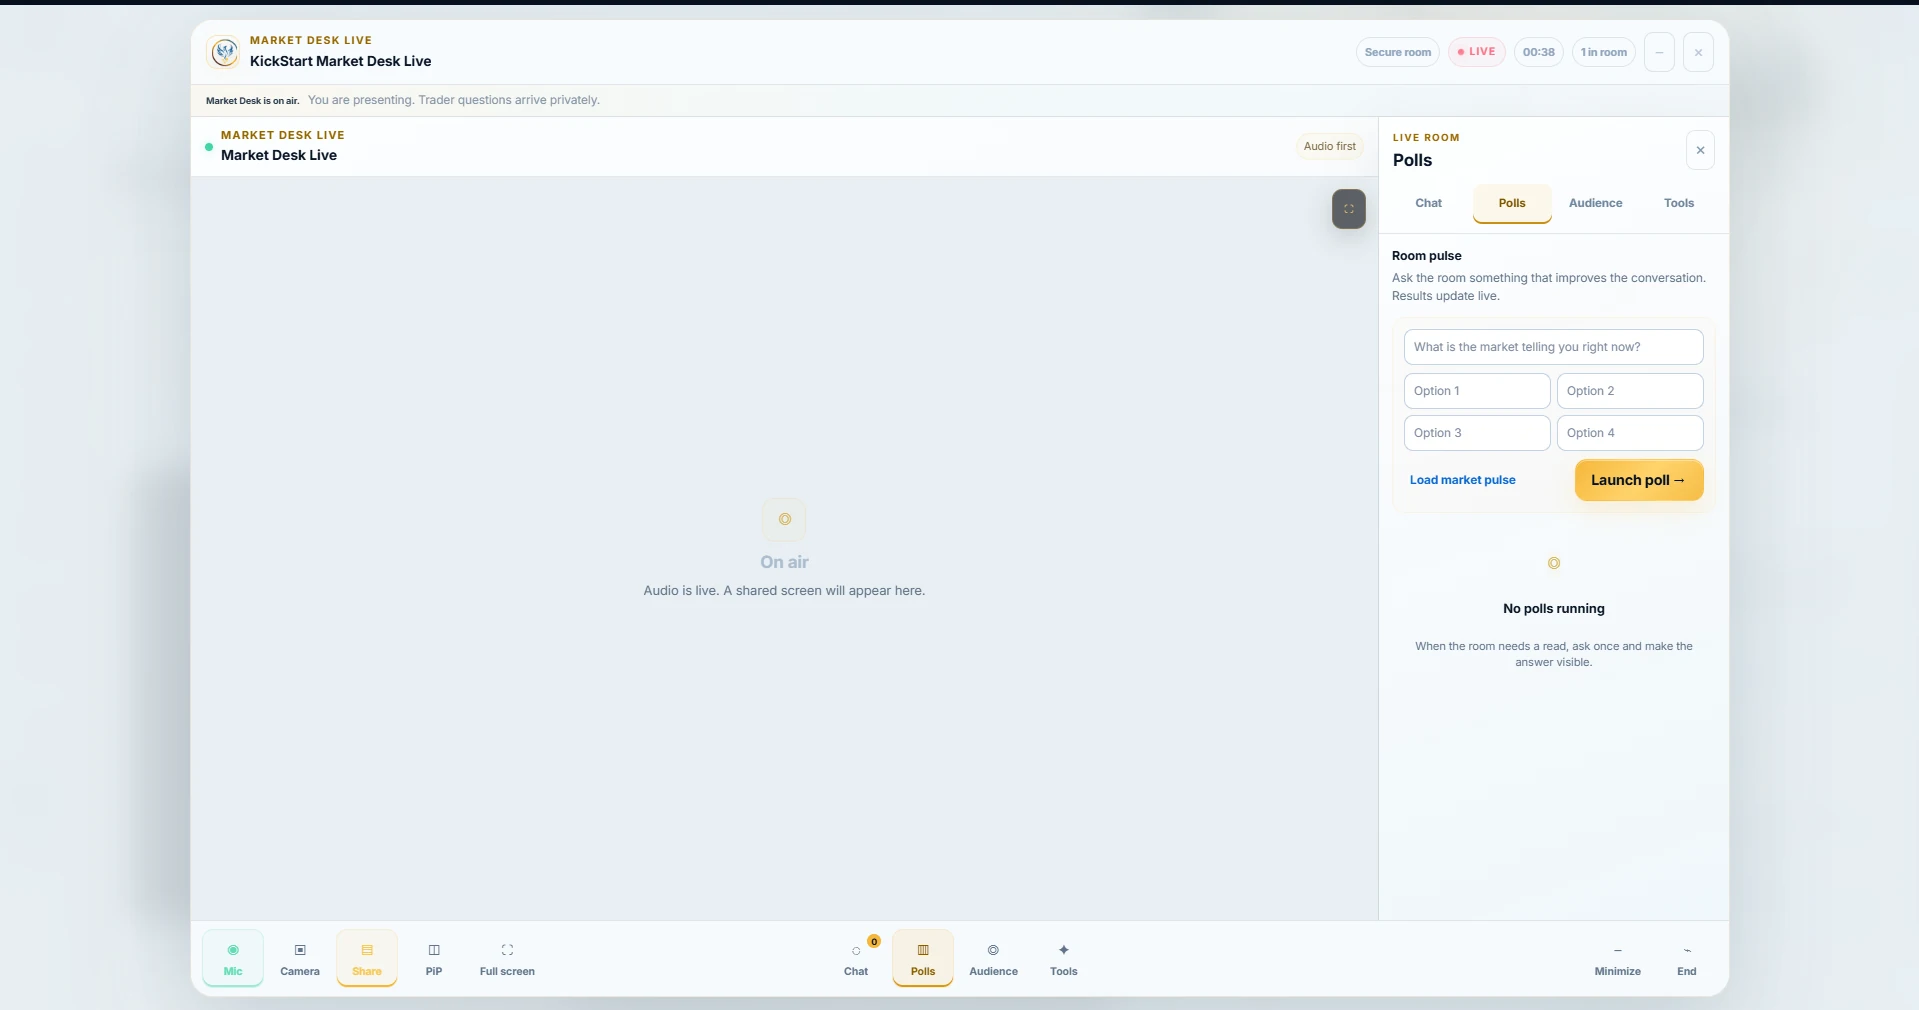
Task: End the live session
Action: tap(1687, 958)
